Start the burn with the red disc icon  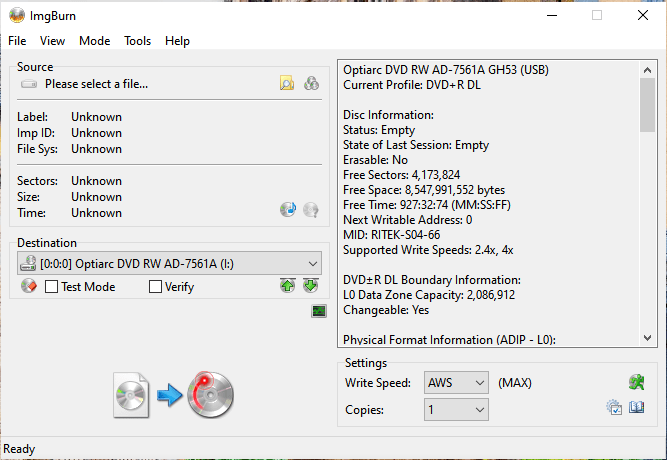(x=211, y=394)
